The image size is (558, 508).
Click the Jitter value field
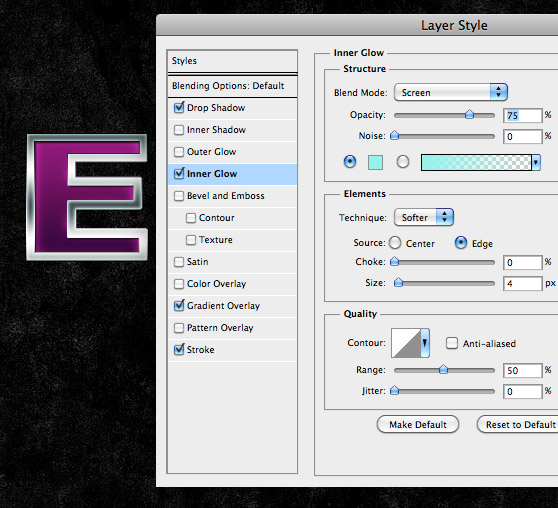523,392
